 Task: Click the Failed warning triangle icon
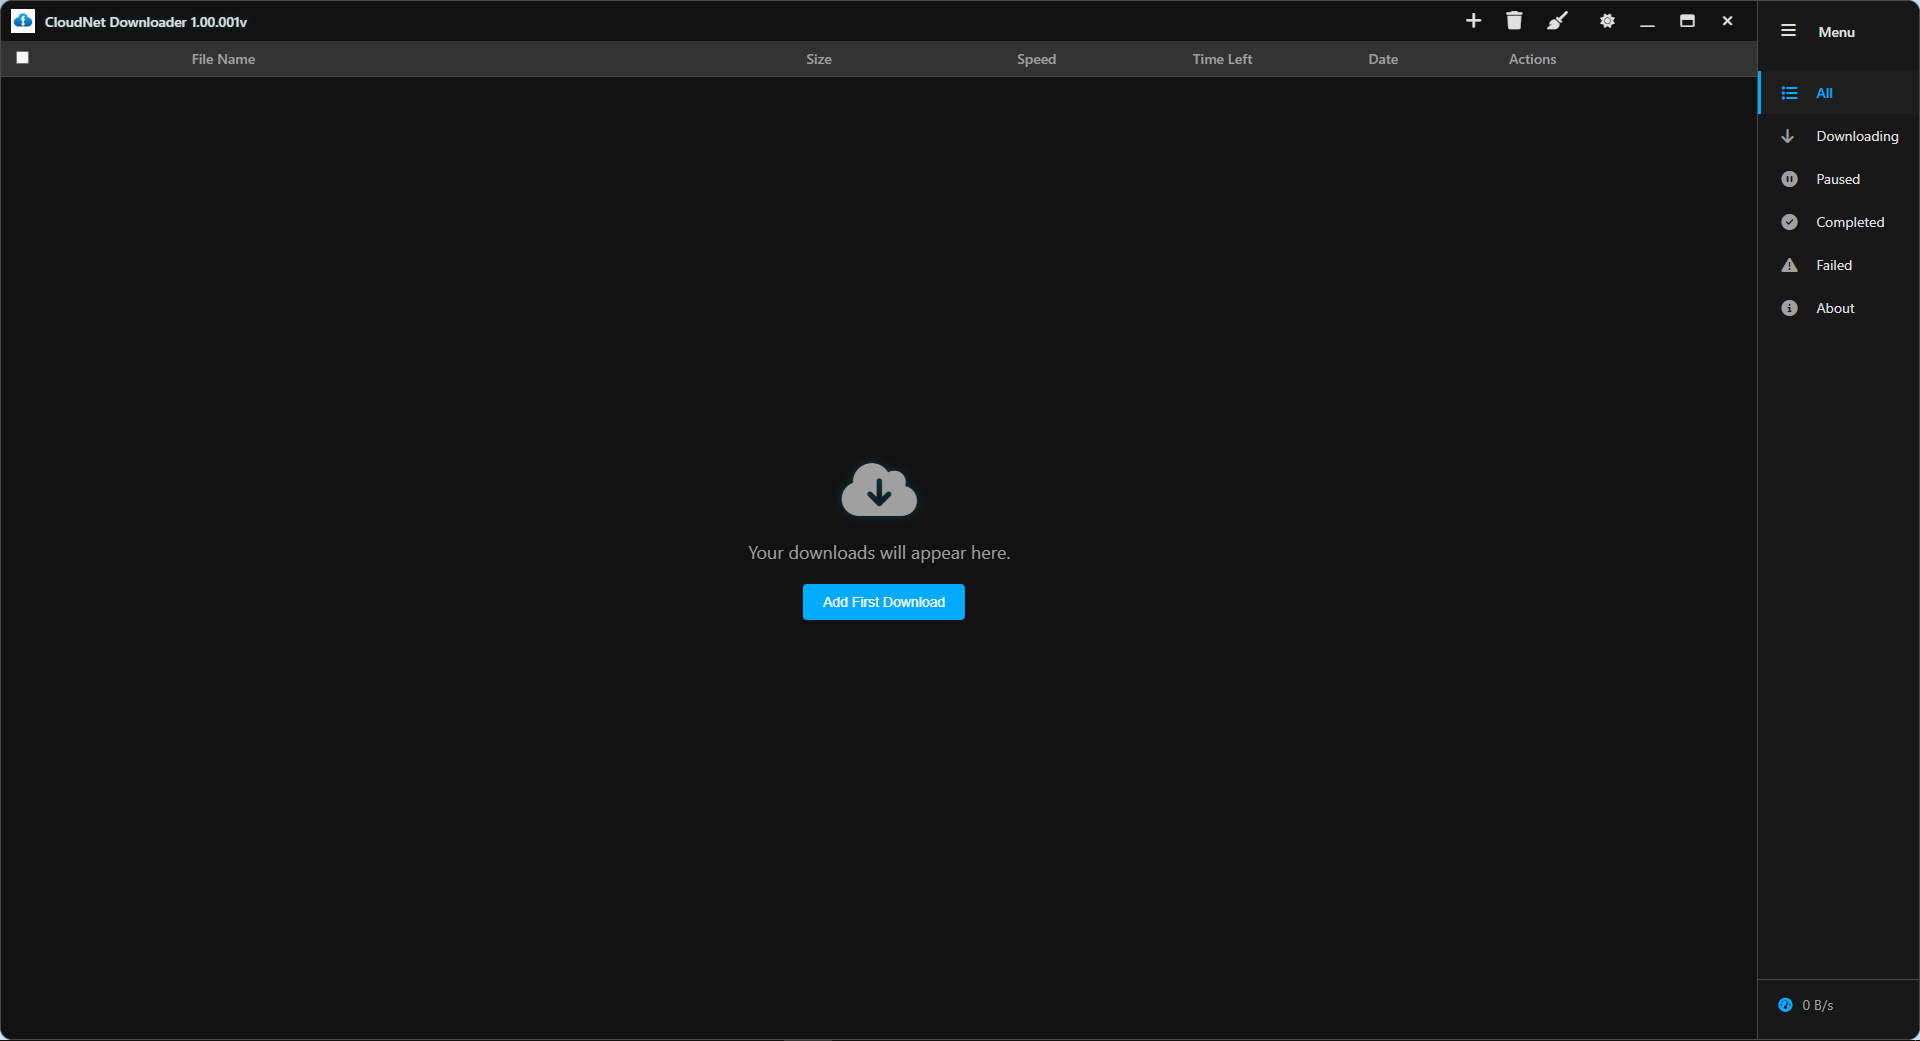pyautogui.click(x=1789, y=265)
